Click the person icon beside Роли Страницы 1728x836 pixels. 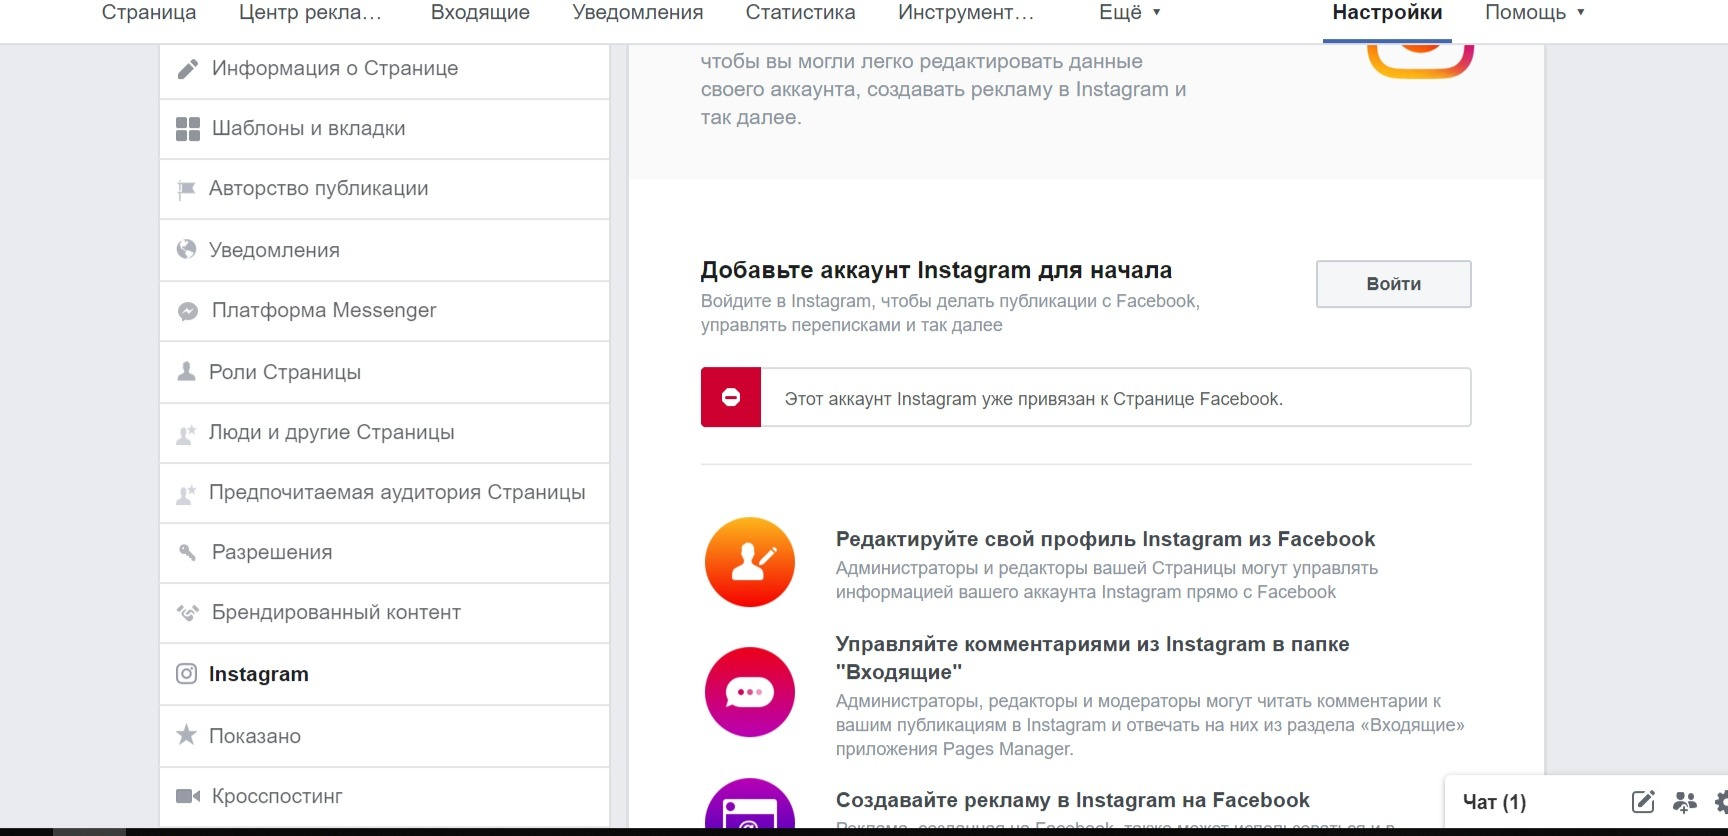coord(186,372)
